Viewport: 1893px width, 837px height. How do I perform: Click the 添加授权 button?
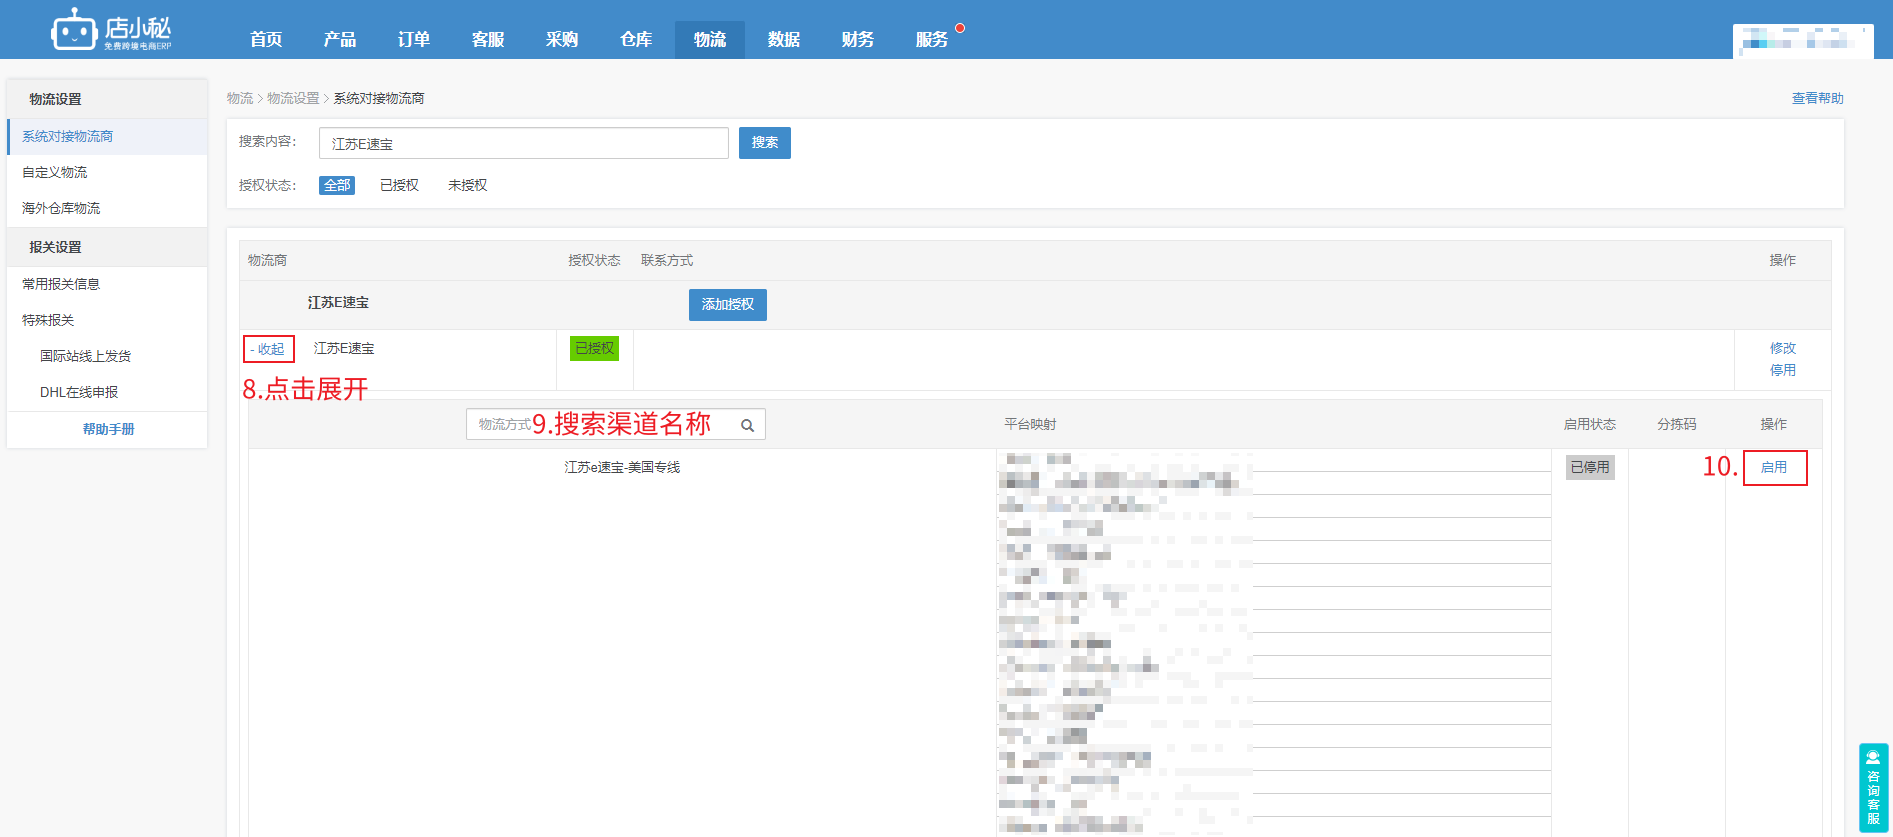point(728,305)
